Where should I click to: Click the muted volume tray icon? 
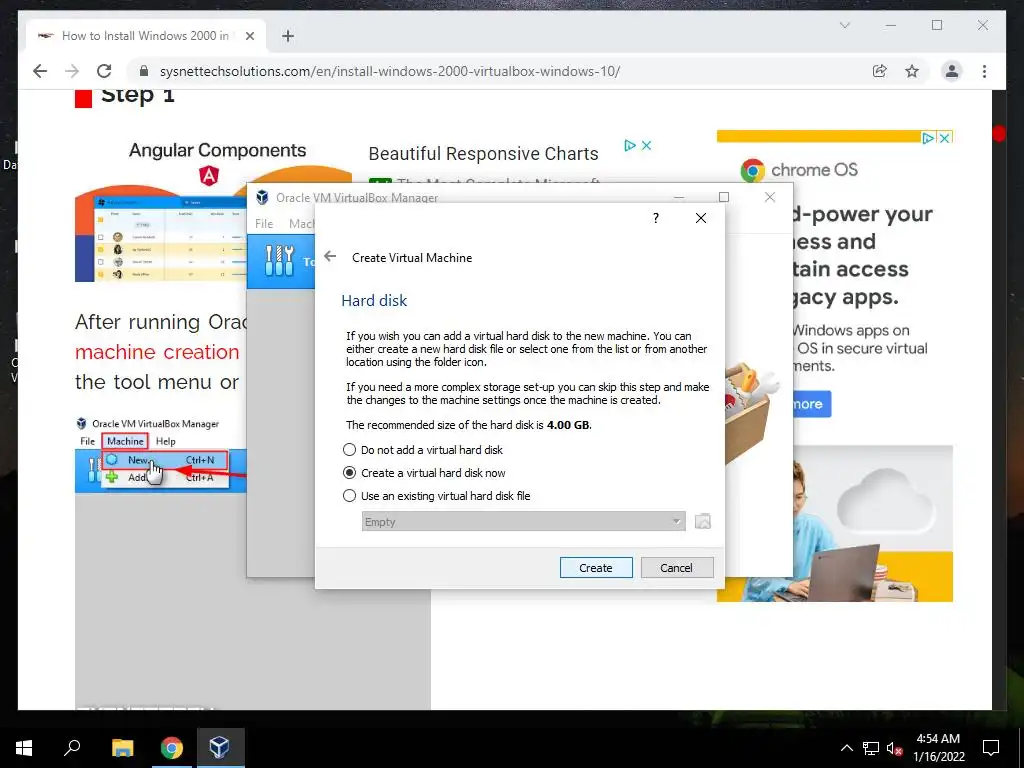[x=894, y=748]
